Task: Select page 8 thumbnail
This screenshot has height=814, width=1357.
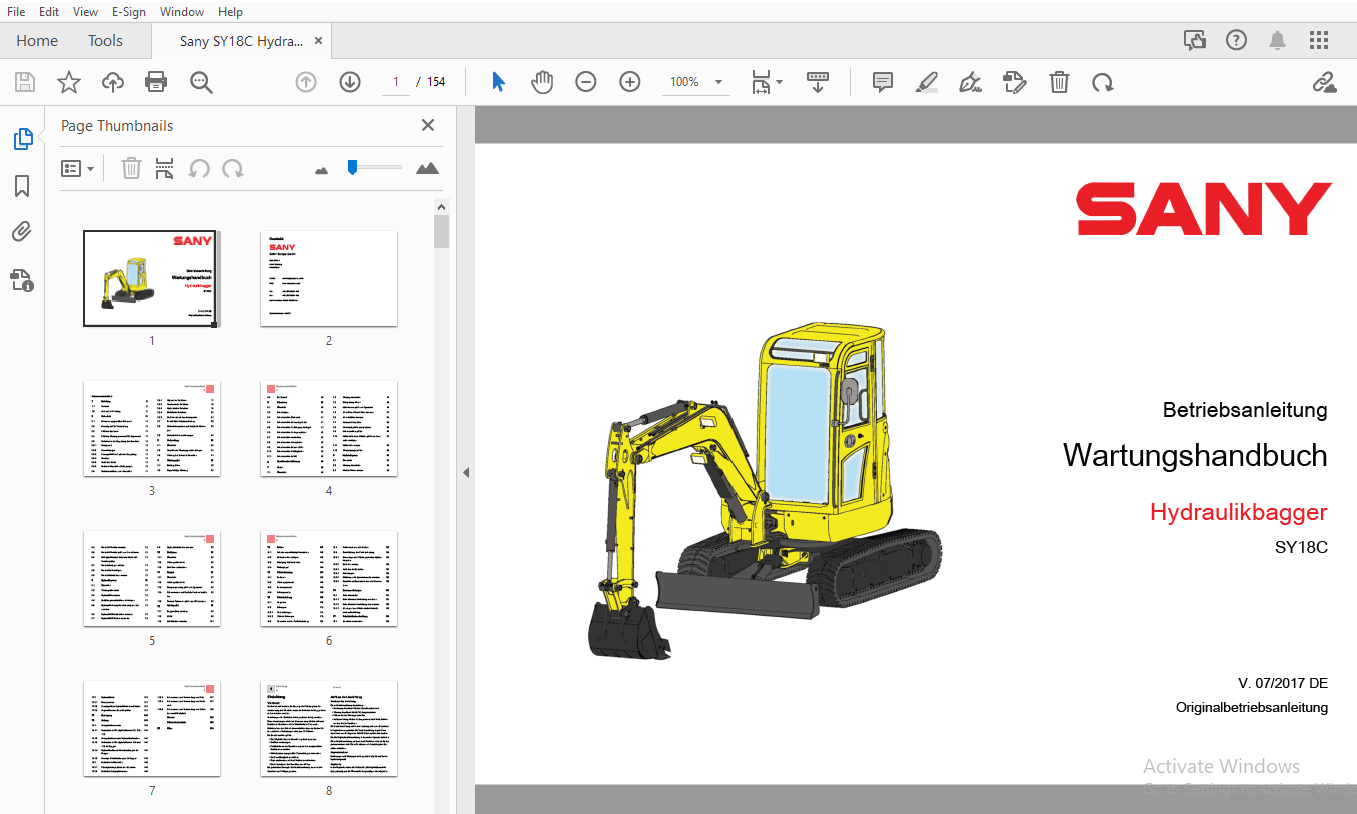Action: [x=329, y=729]
